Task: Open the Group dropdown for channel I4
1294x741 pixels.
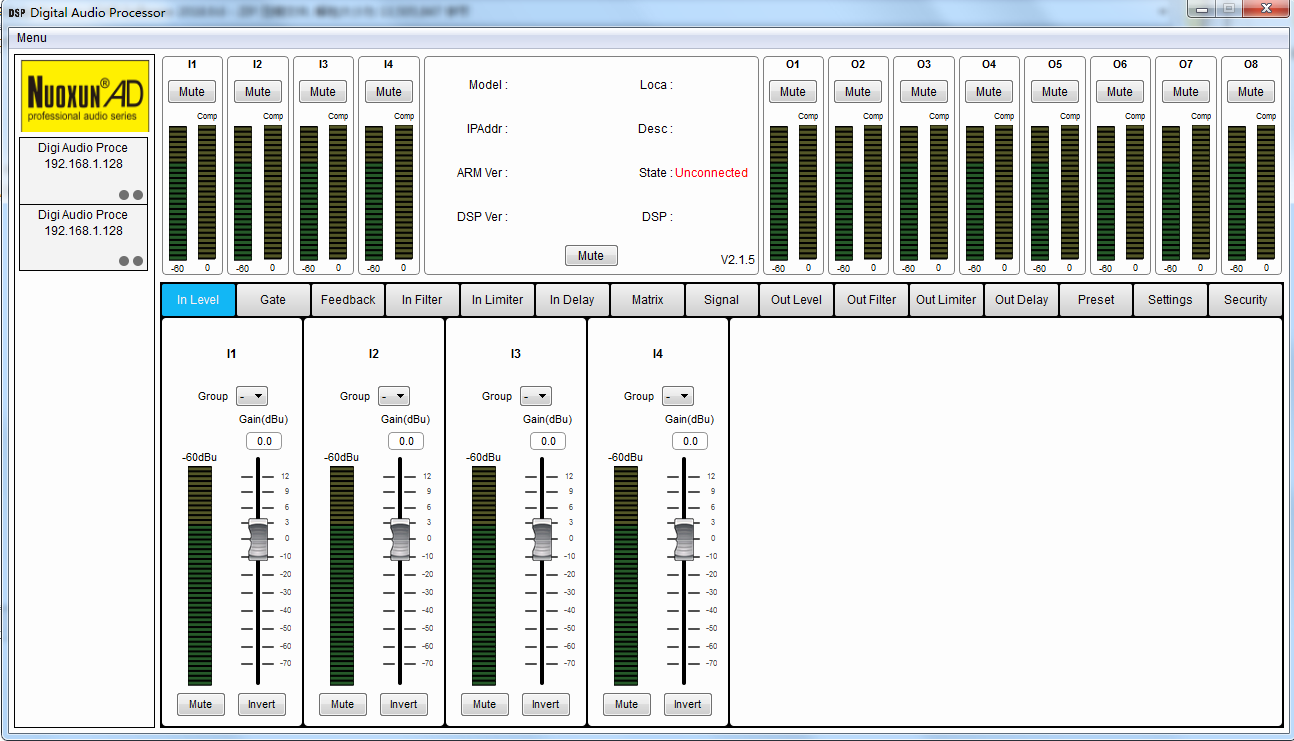Action: tap(677, 395)
